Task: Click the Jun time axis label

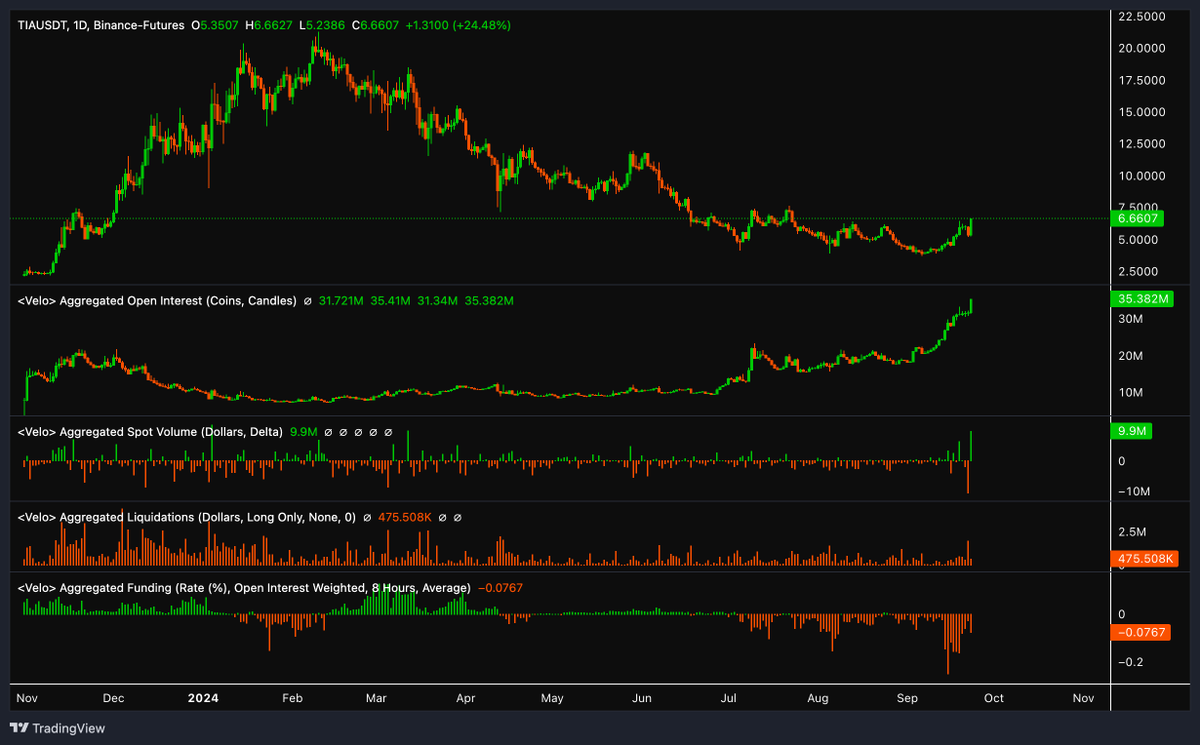Action: [x=642, y=697]
